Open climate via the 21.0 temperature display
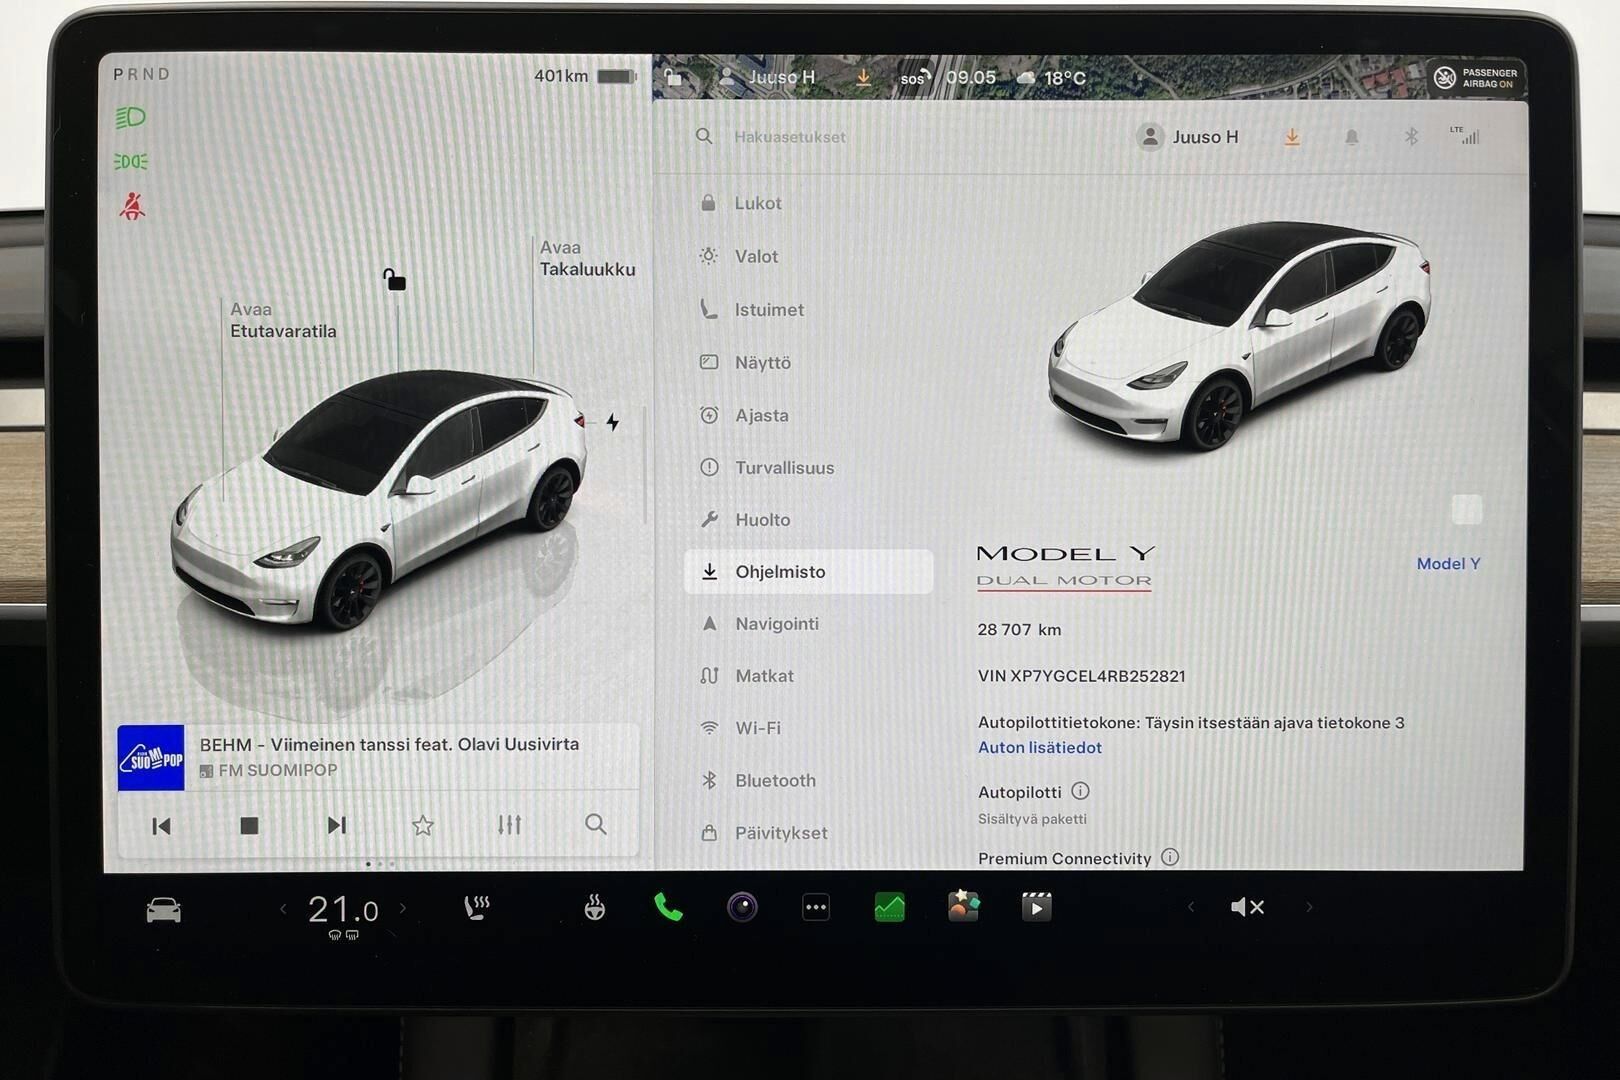 click(x=343, y=910)
